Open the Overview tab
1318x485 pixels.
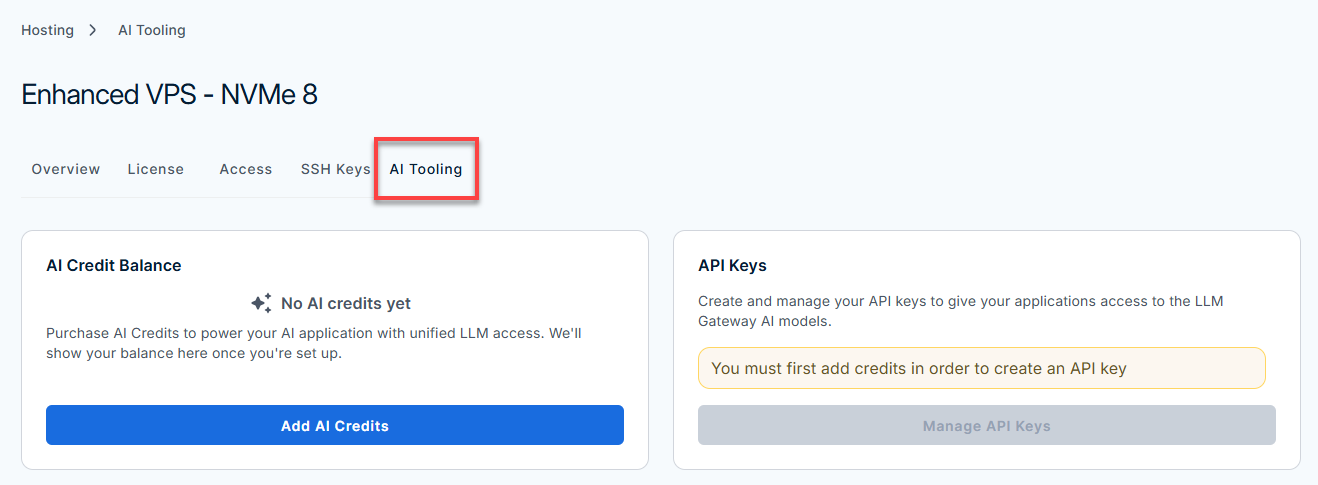click(x=66, y=169)
